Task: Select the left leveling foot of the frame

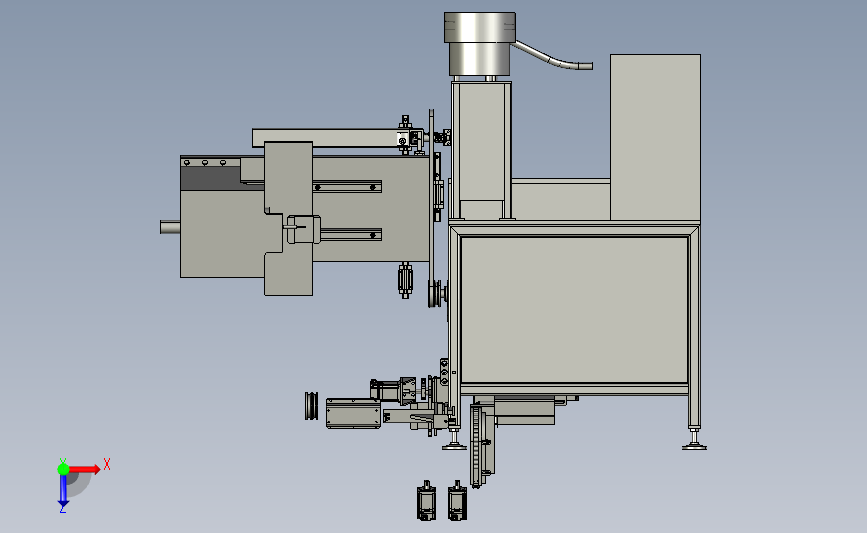Action: [x=455, y=439]
